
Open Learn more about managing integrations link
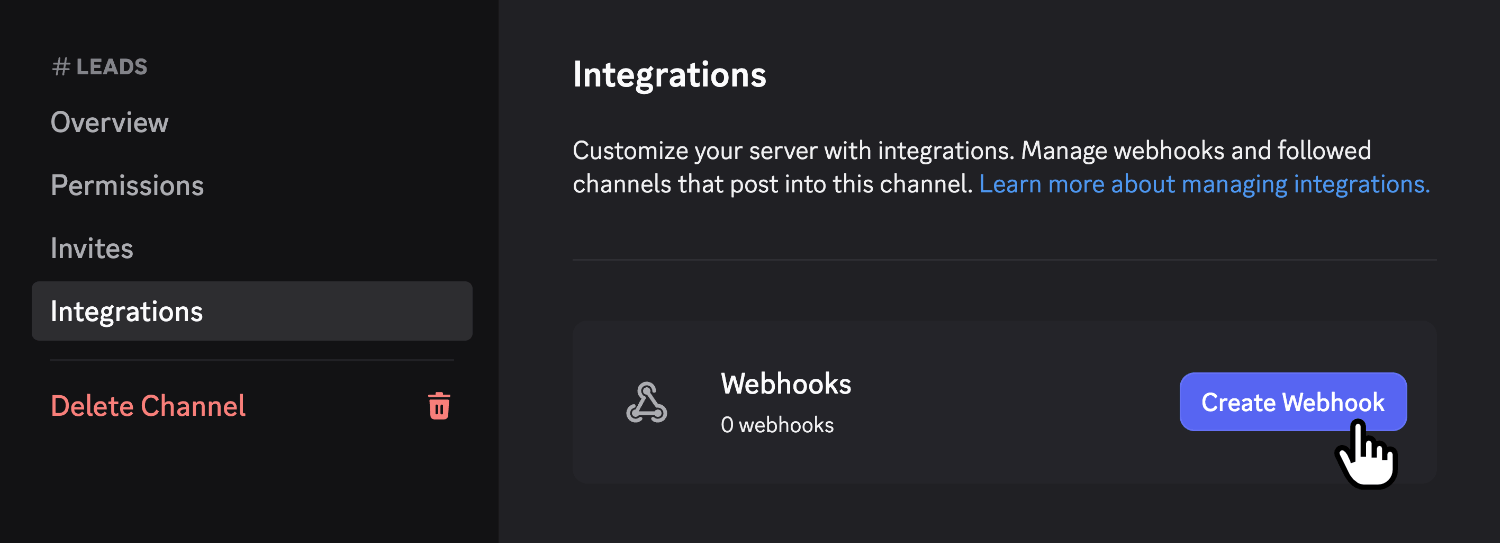tap(1204, 184)
